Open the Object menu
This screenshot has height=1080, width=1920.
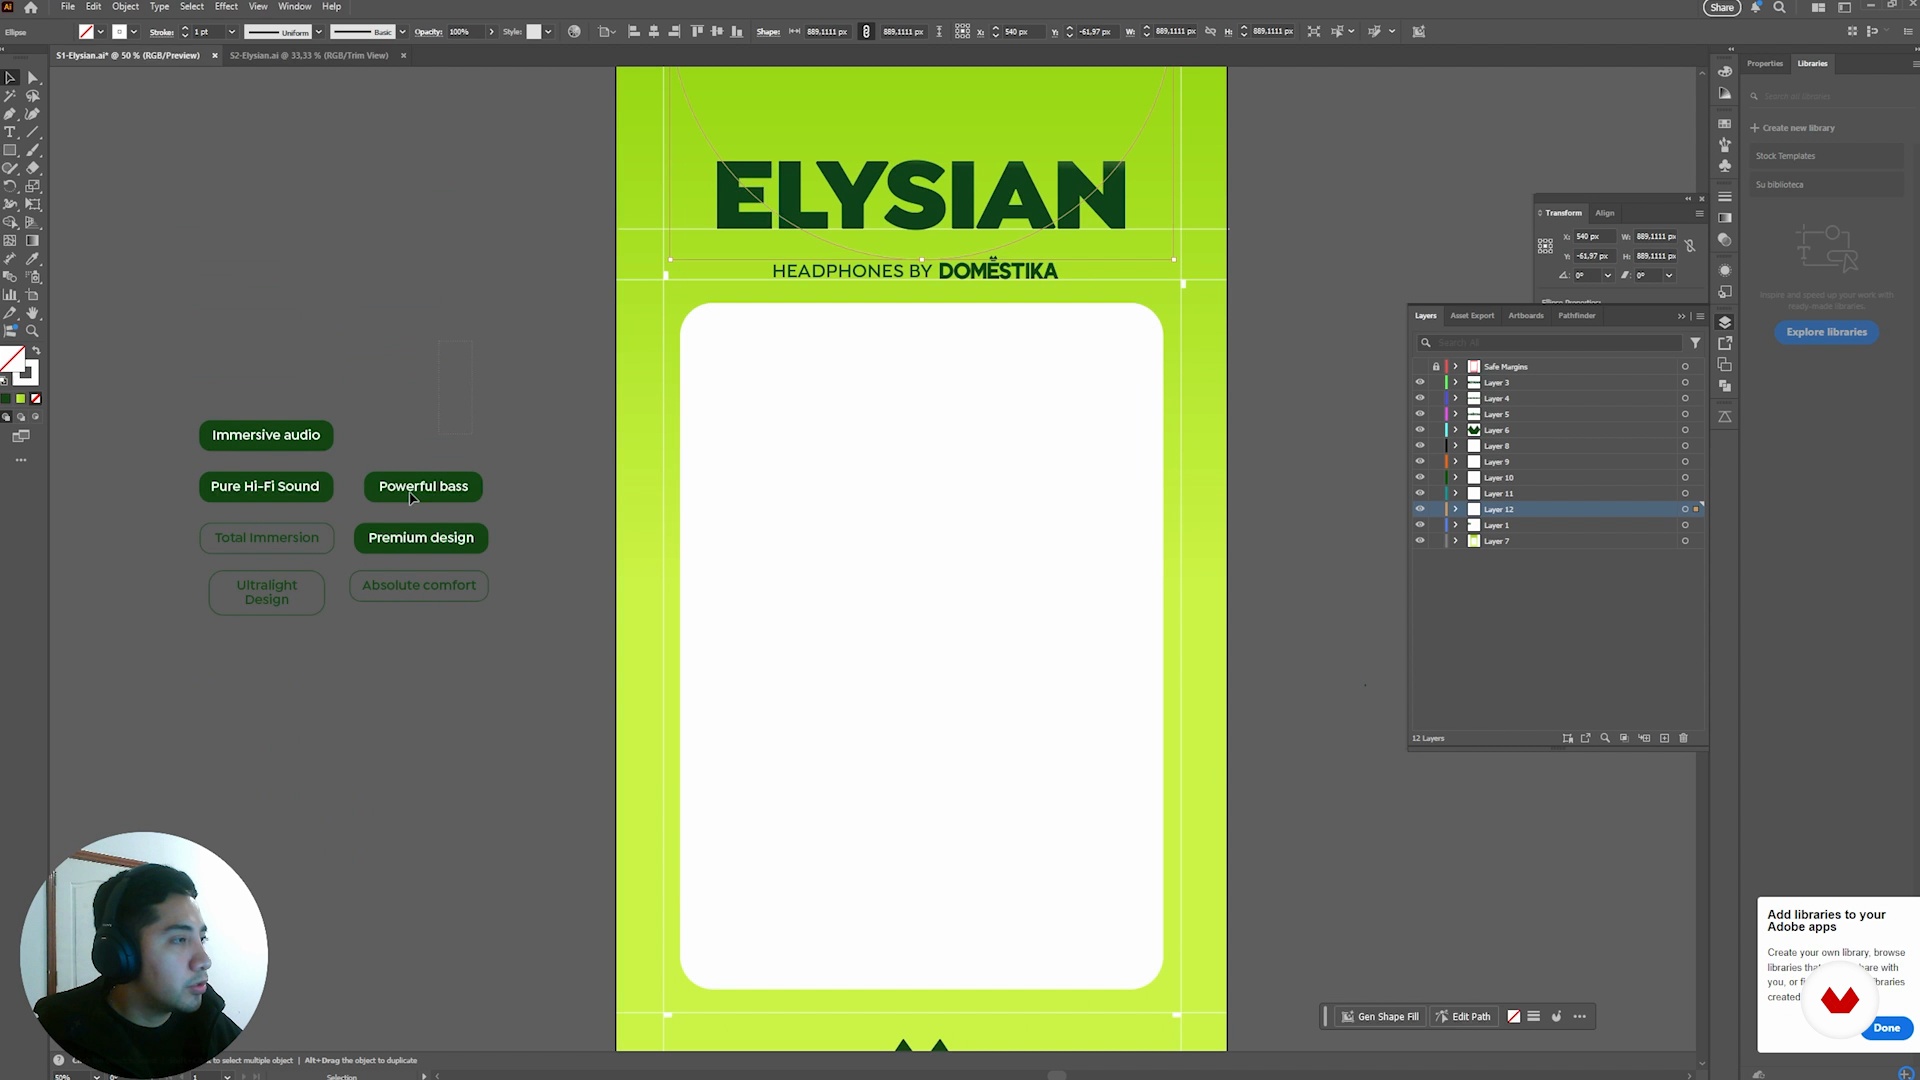coord(125,7)
